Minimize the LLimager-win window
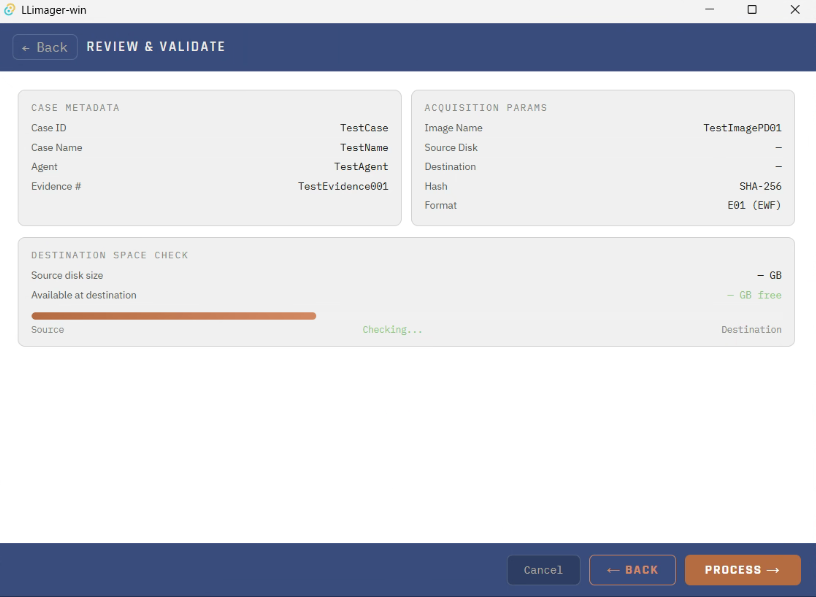 709,10
